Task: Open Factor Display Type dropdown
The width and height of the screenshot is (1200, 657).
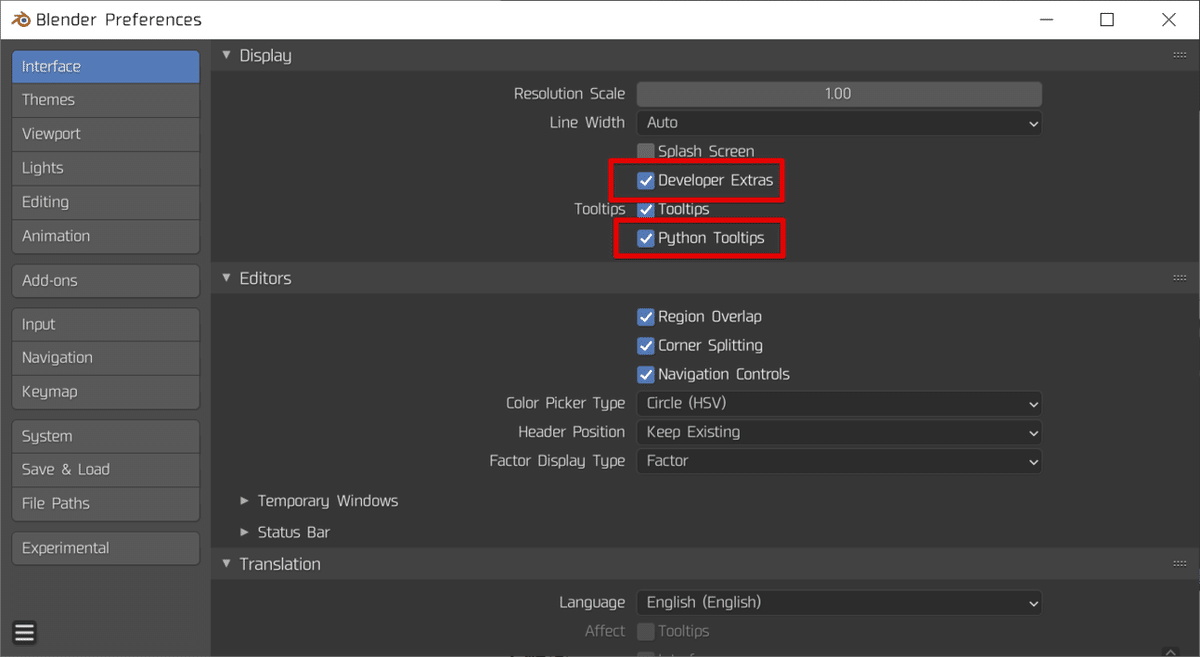Action: [x=839, y=461]
